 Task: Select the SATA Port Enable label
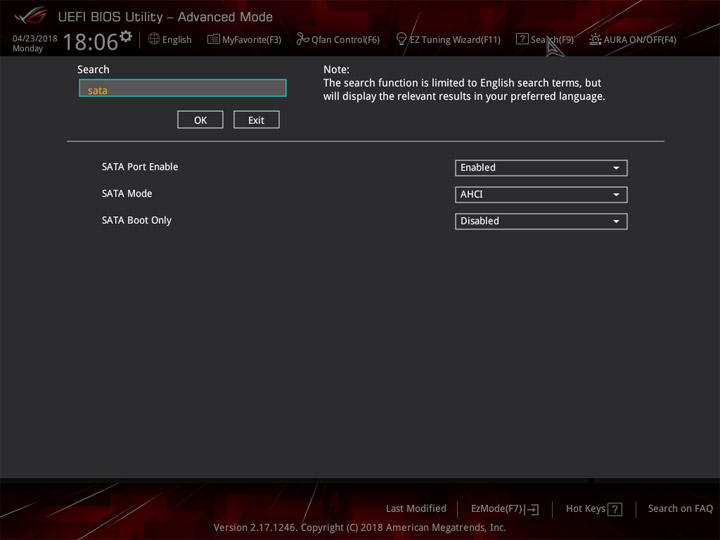(x=140, y=167)
